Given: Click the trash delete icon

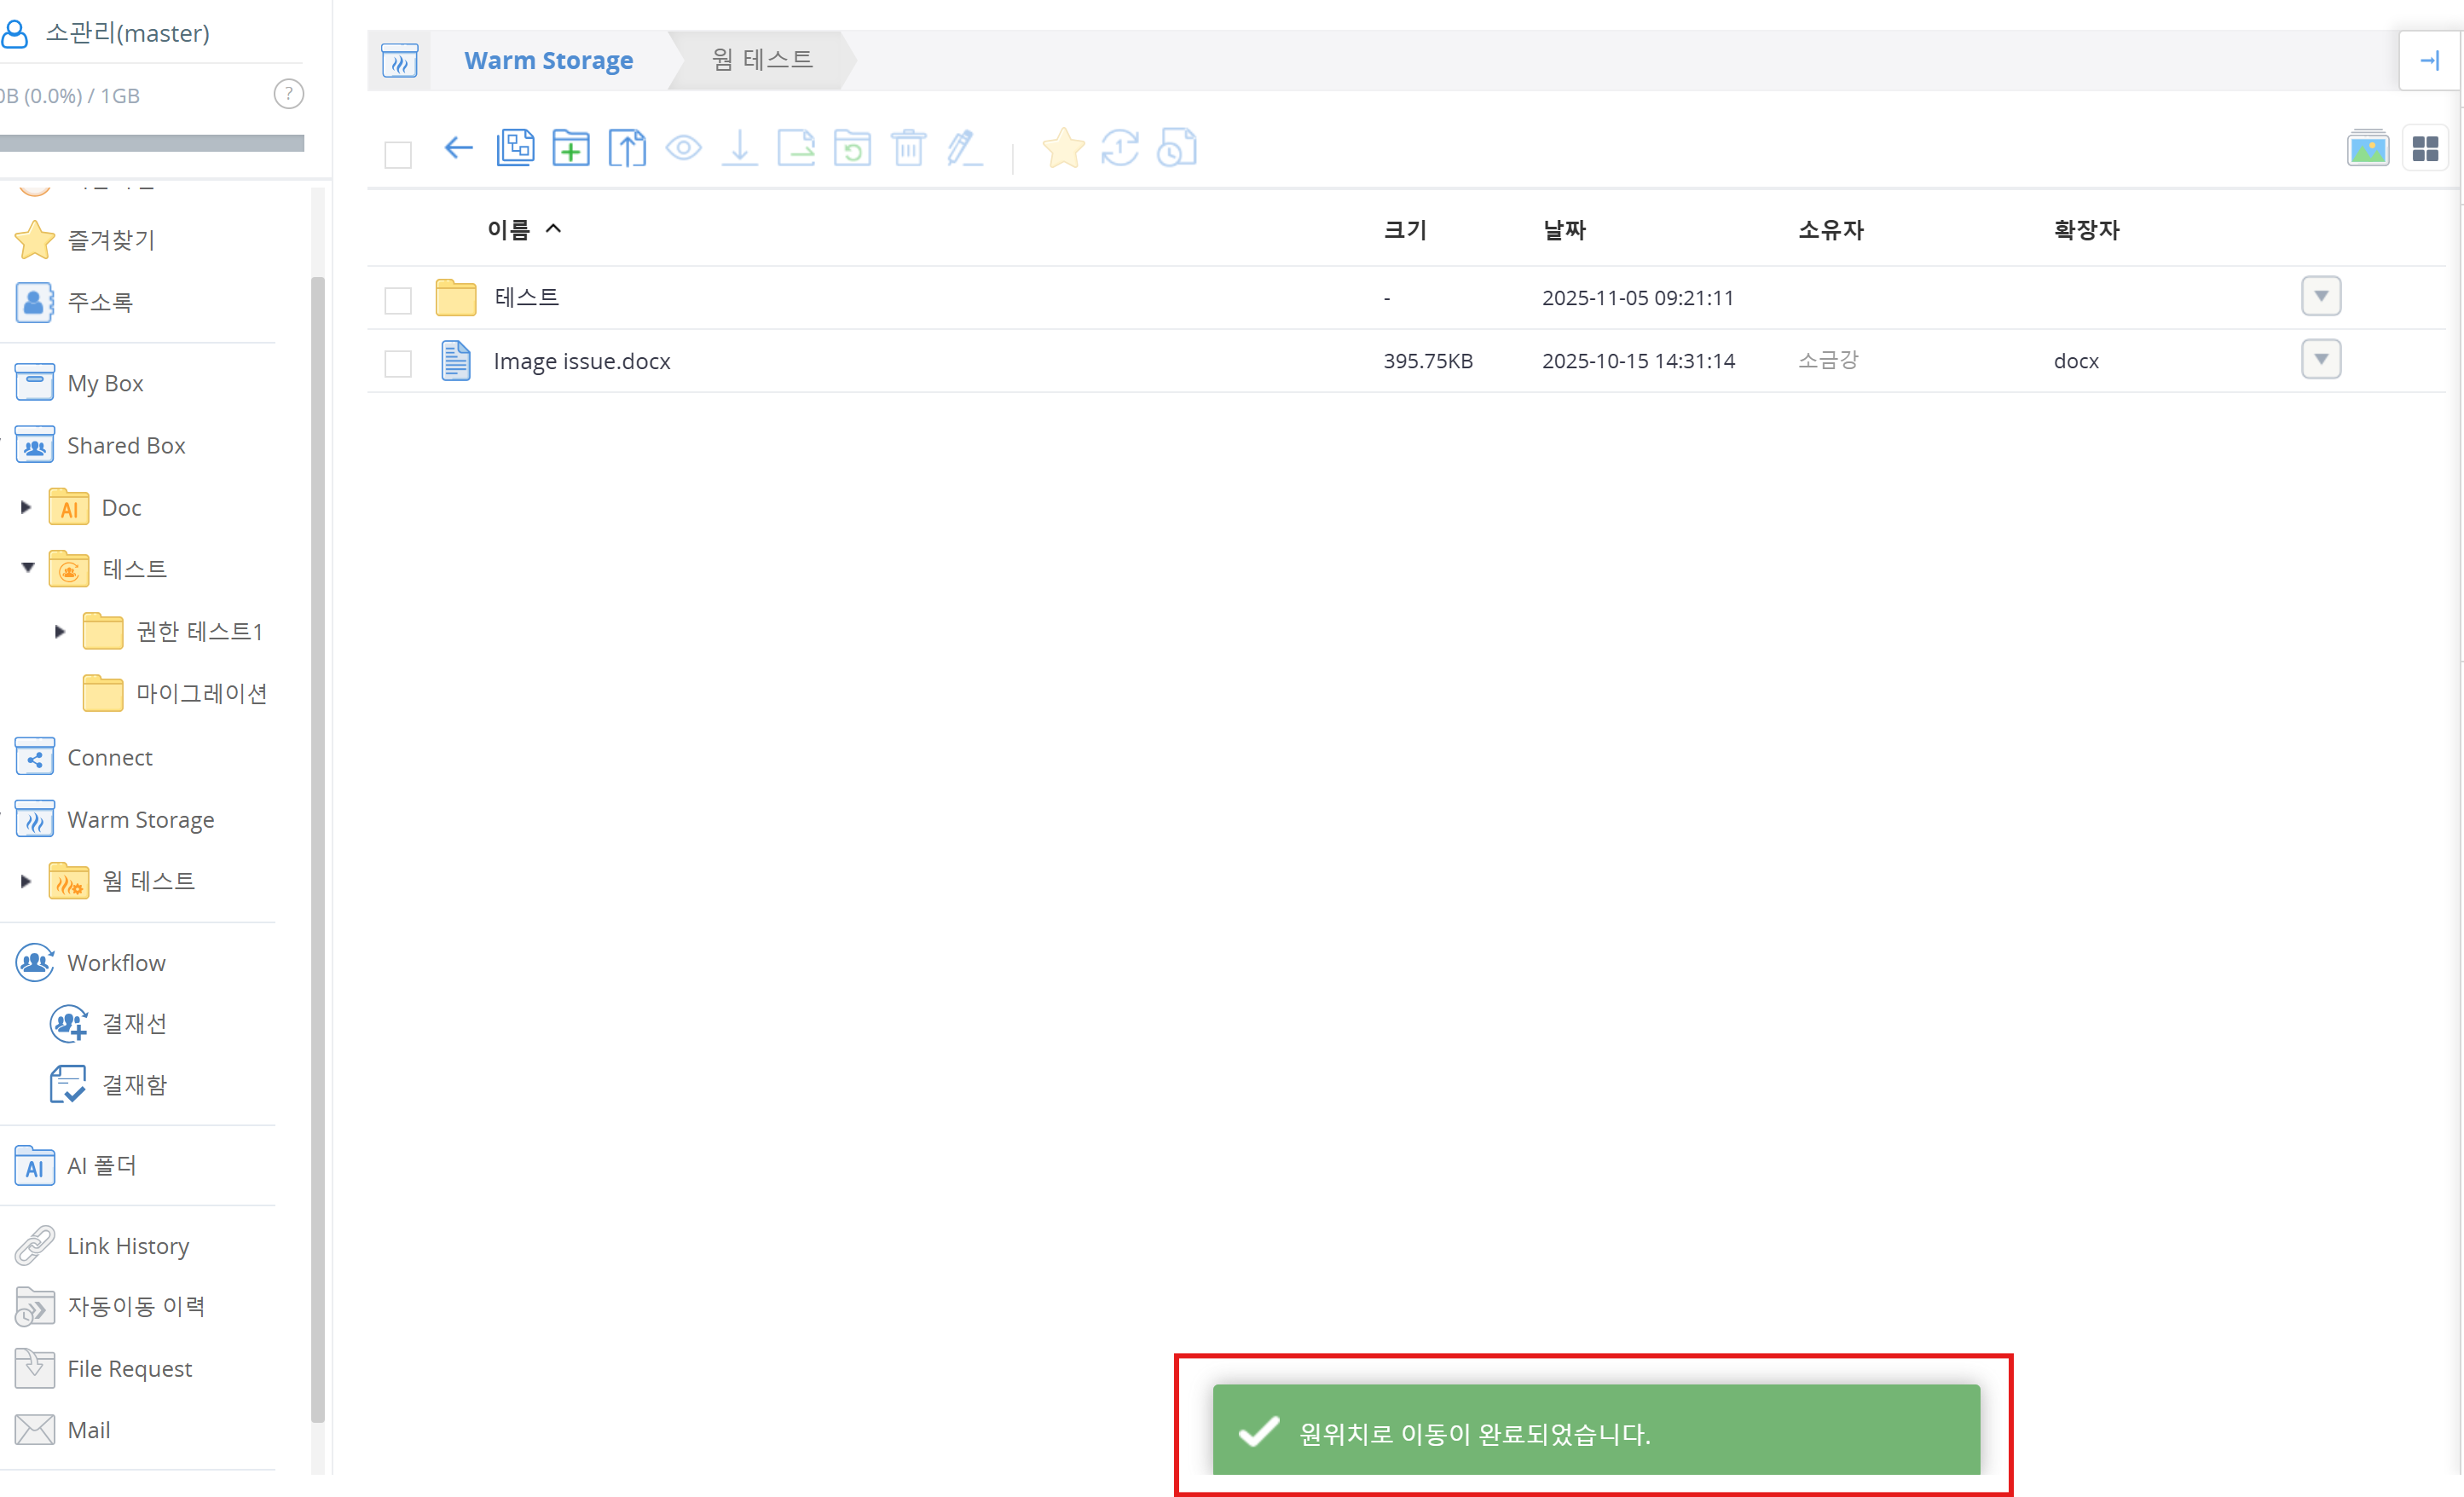Looking at the screenshot, I should (x=908, y=149).
